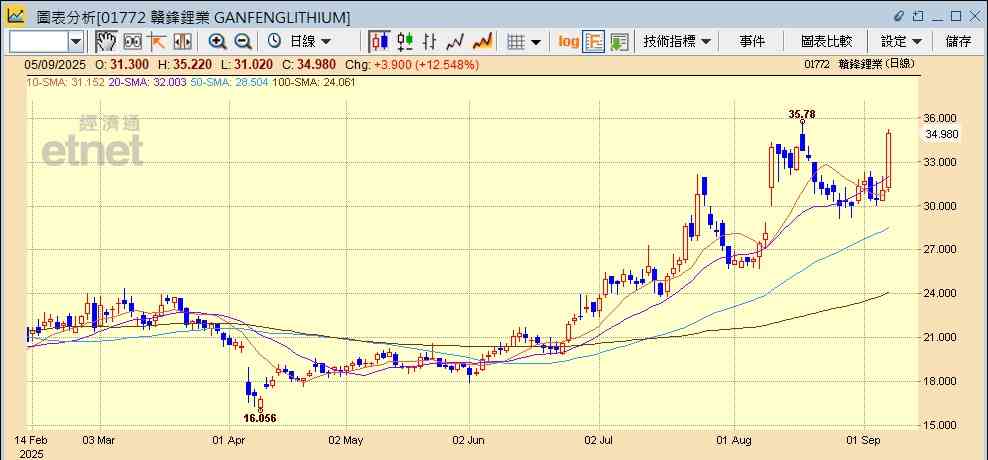
Task: Open the stock code combo box arrow
Action: pyautogui.click(x=76, y=42)
